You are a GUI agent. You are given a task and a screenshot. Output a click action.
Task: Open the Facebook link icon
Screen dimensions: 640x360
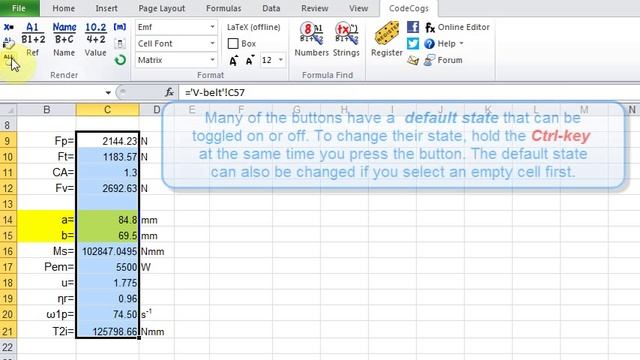tap(413, 27)
